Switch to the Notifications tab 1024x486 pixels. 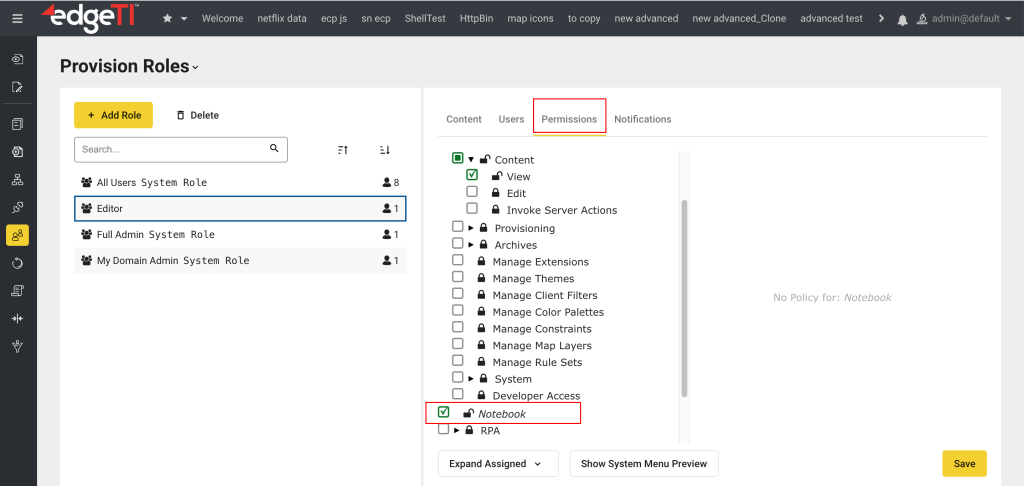[x=642, y=119]
